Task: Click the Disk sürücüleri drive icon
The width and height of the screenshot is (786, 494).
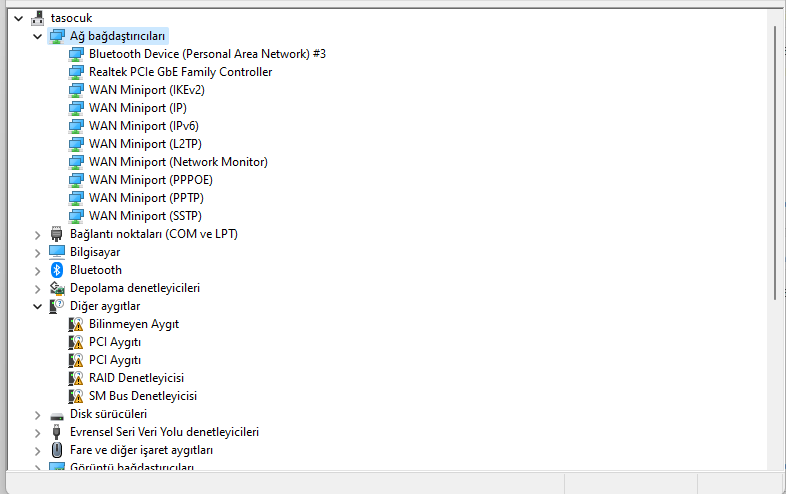Action: click(x=57, y=414)
